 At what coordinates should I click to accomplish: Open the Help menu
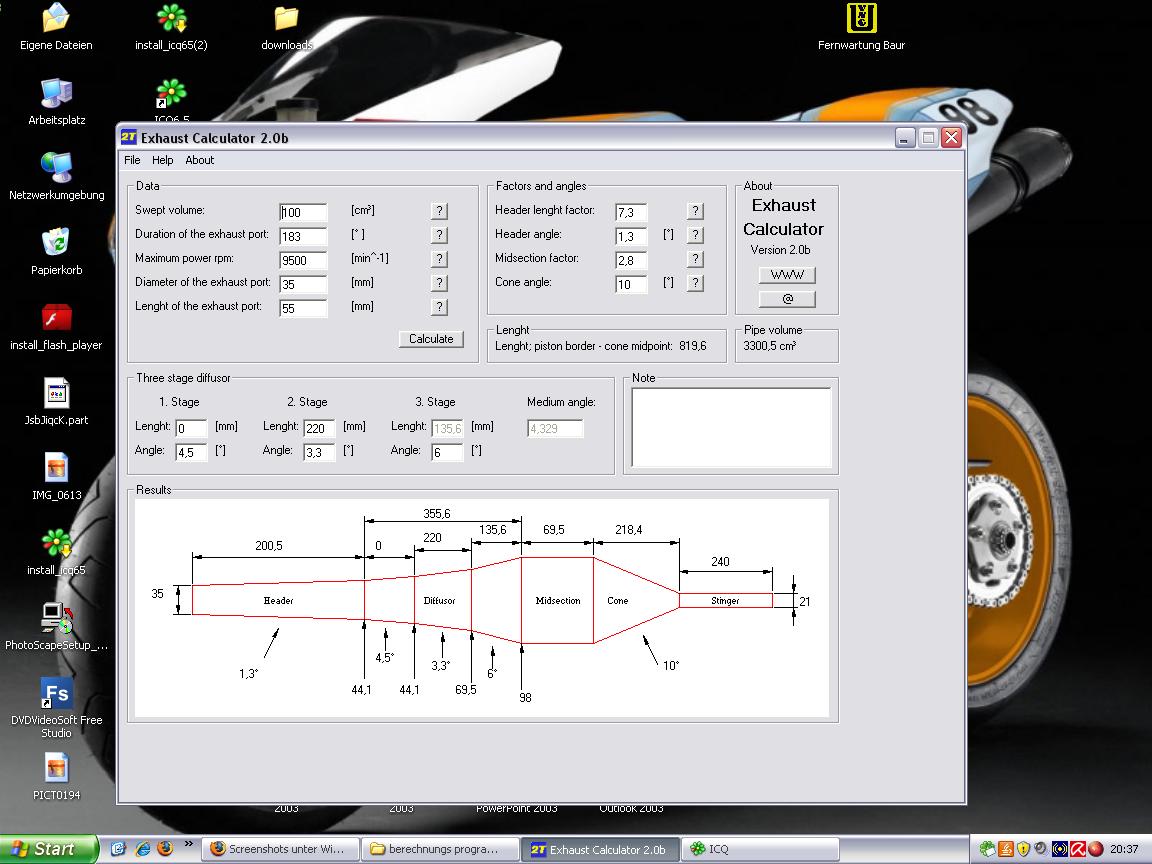[162, 160]
